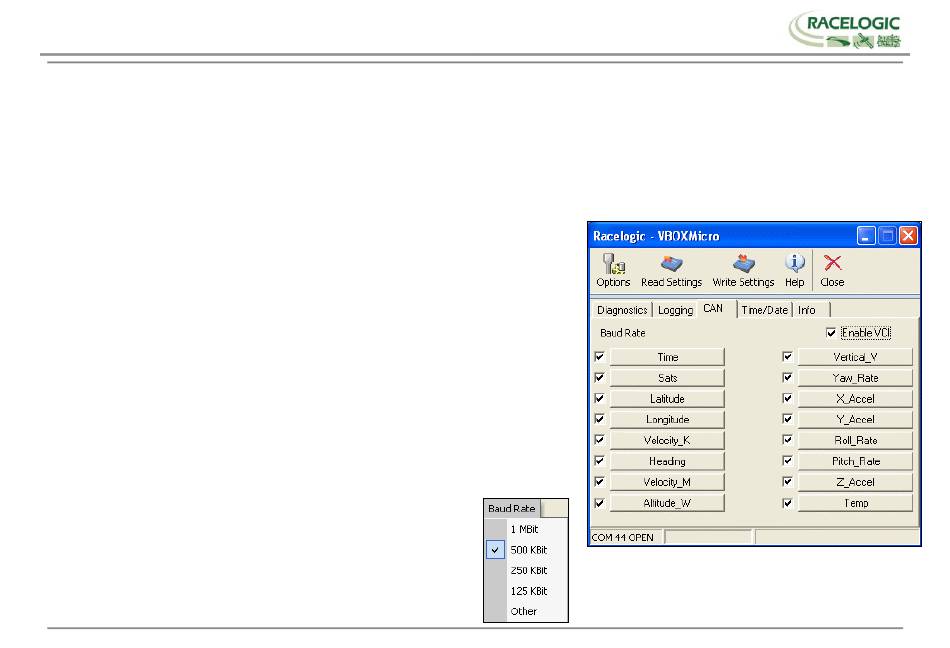
Task: Toggle the Velocity_M checkbox
Action: pos(599,481)
